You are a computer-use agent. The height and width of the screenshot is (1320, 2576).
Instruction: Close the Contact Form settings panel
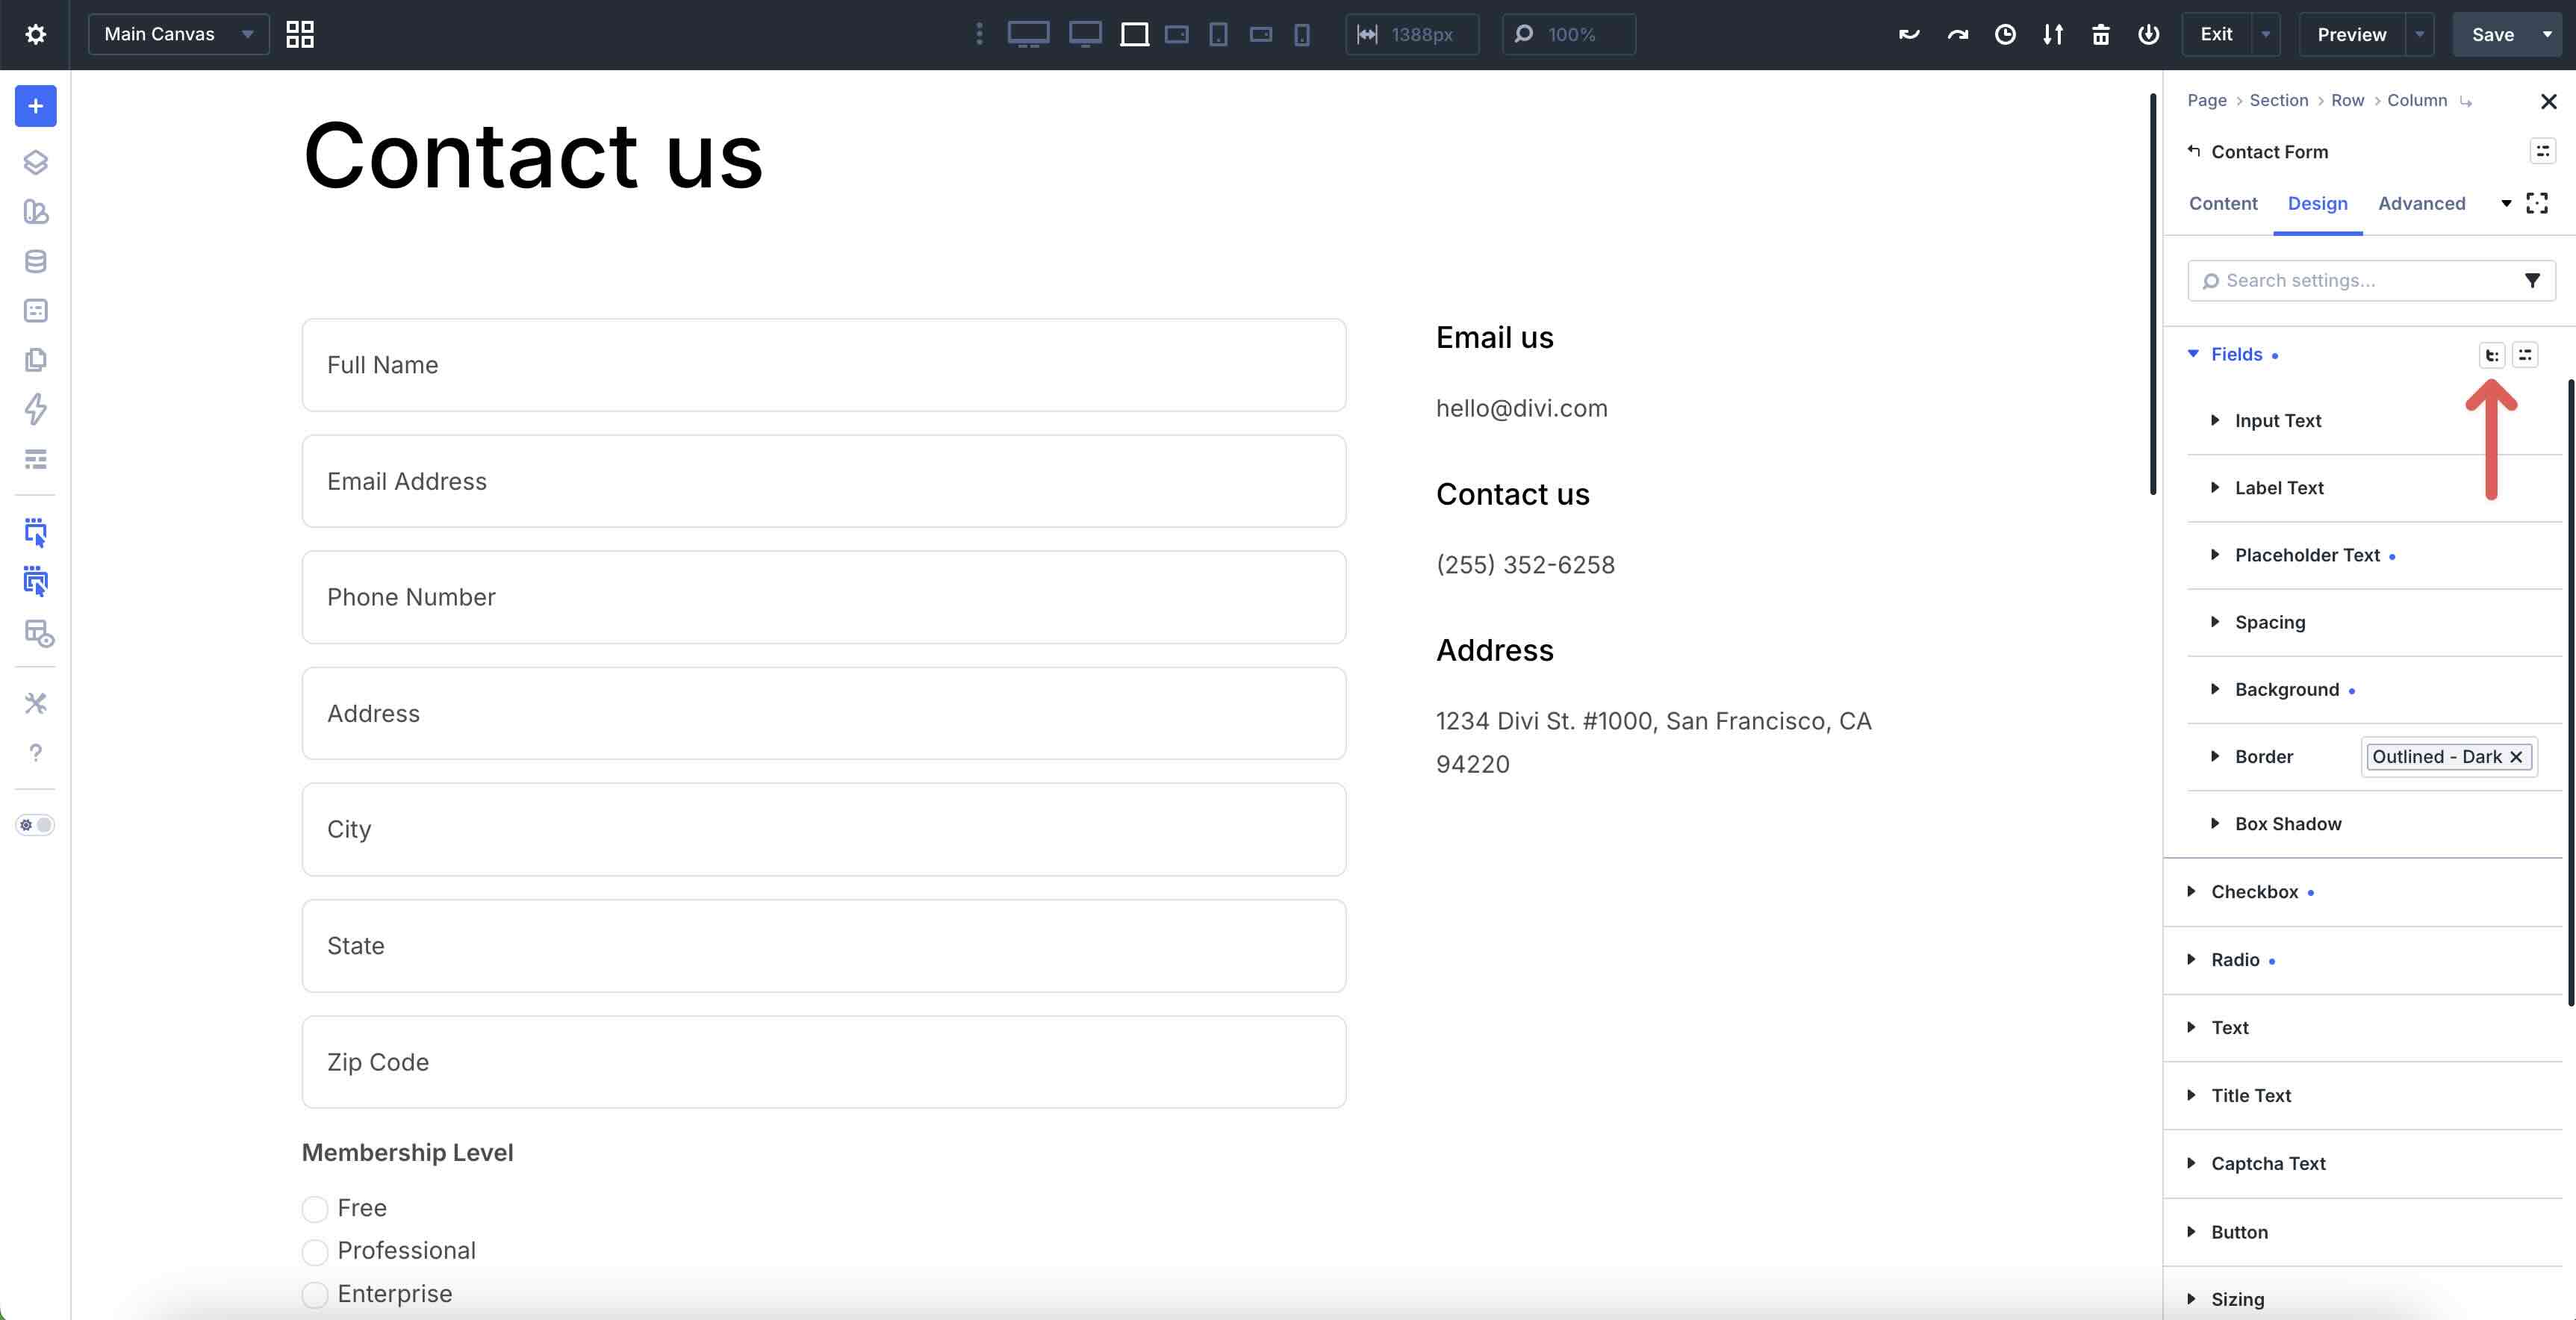(x=2548, y=101)
